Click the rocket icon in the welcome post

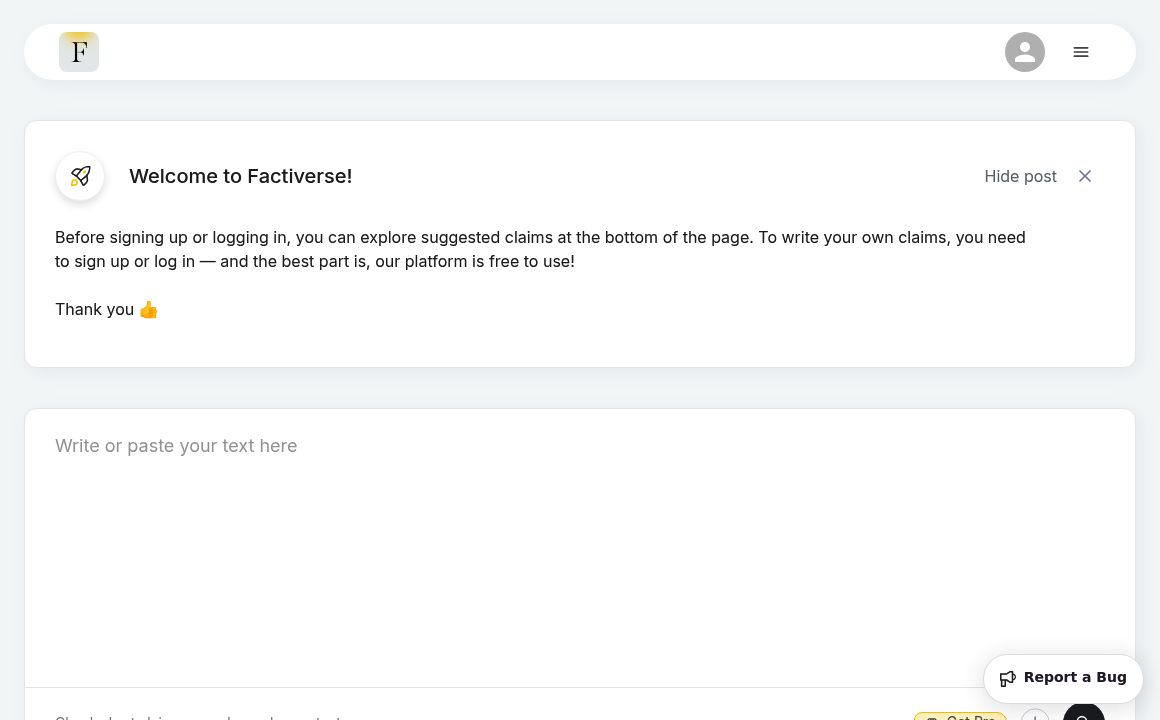click(80, 176)
